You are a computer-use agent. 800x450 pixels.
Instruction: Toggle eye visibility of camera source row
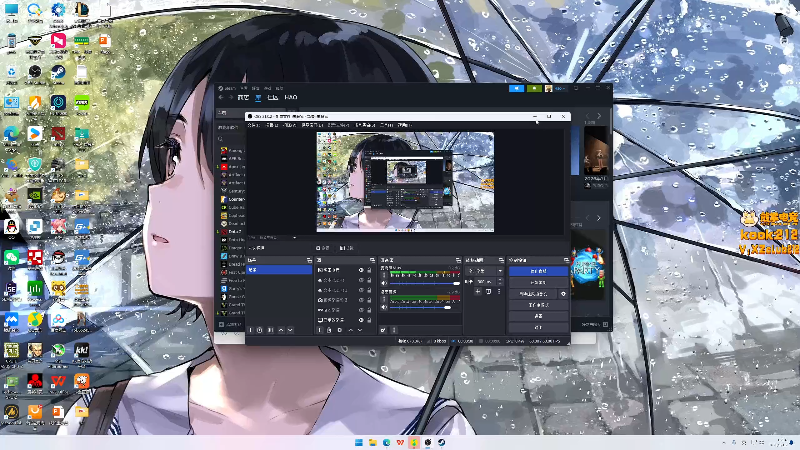pos(361,300)
